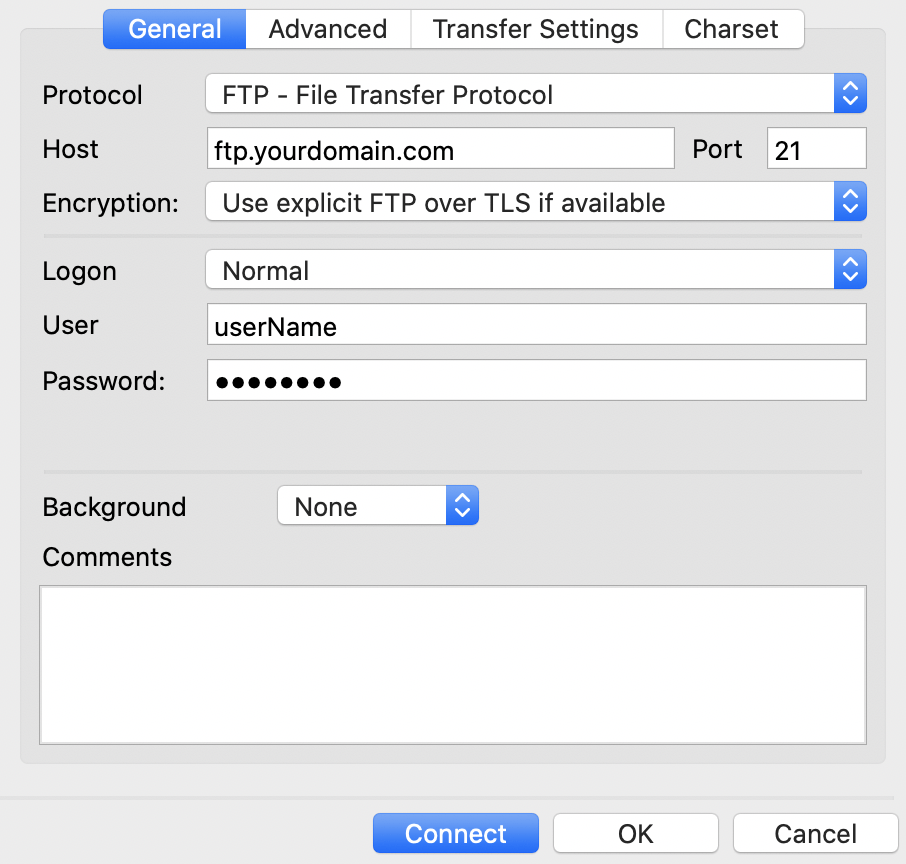
Task: Switch to the Charset tab
Action: click(x=733, y=29)
